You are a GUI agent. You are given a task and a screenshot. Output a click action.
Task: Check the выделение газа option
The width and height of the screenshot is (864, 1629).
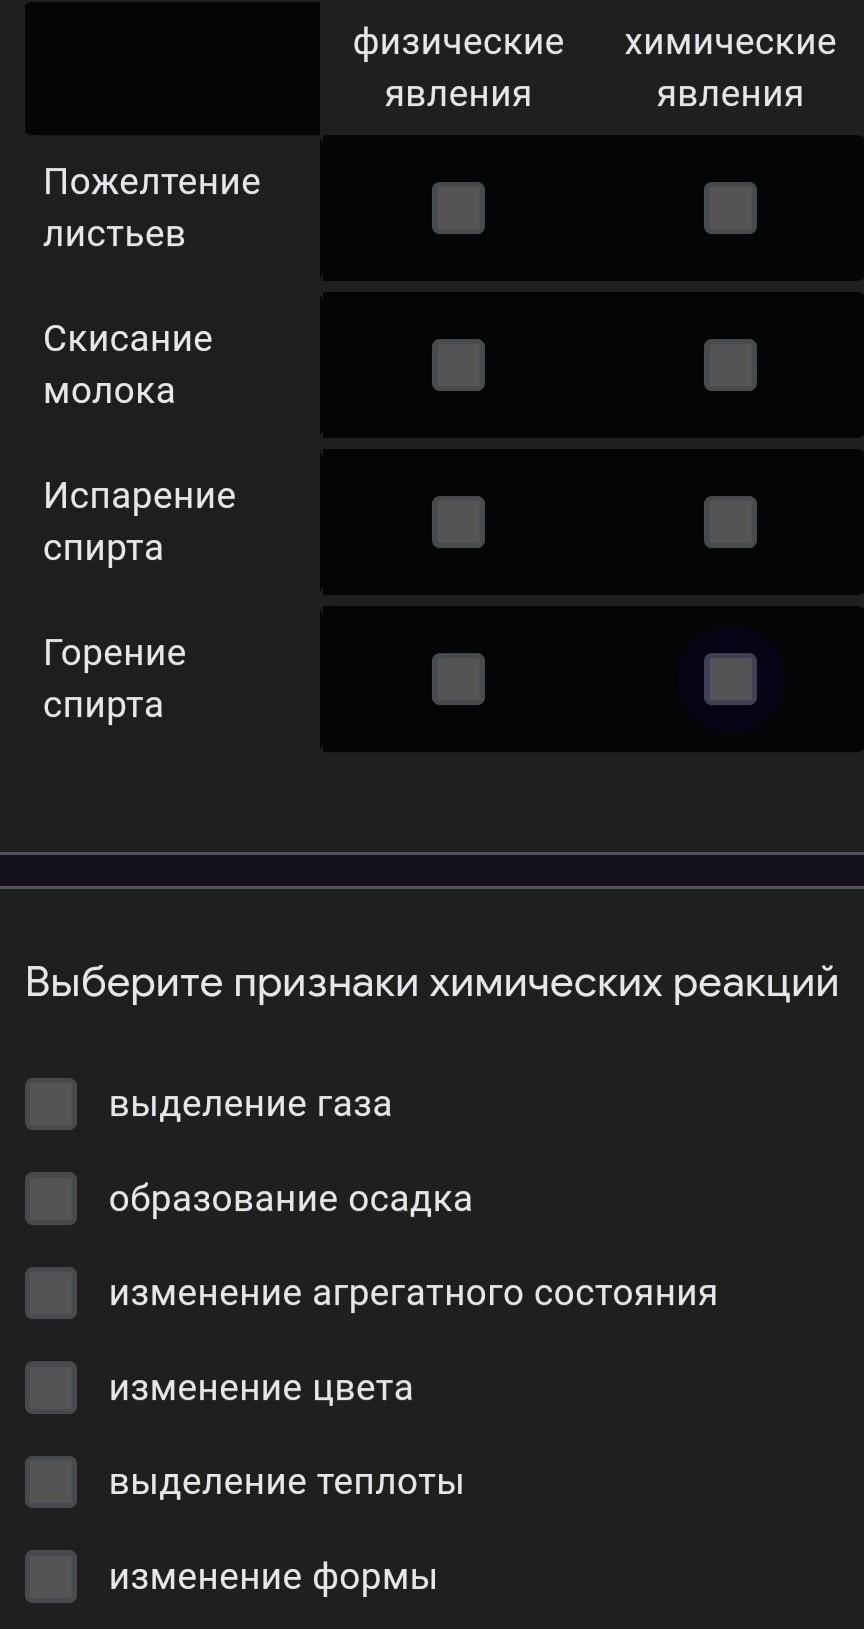pos(51,1104)
